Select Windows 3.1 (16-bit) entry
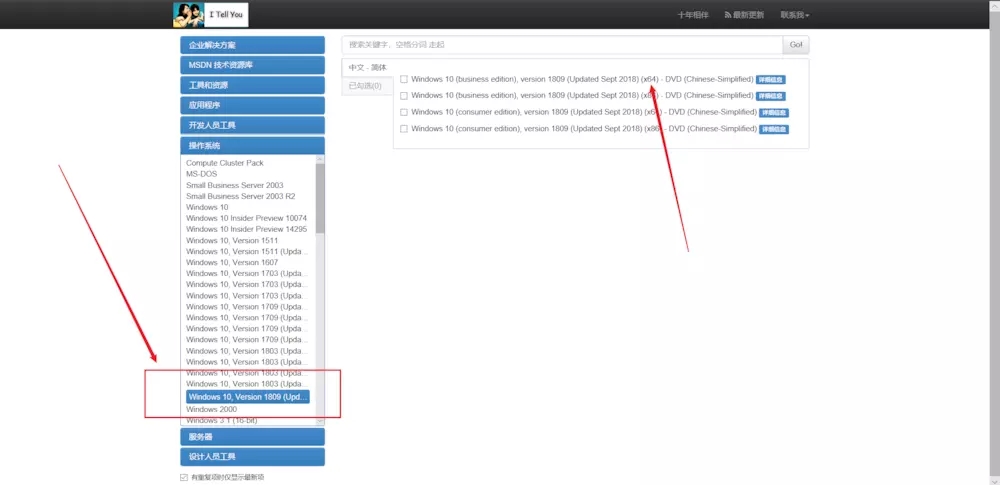This screenshot has width=1000, height=485. point(221,420)
